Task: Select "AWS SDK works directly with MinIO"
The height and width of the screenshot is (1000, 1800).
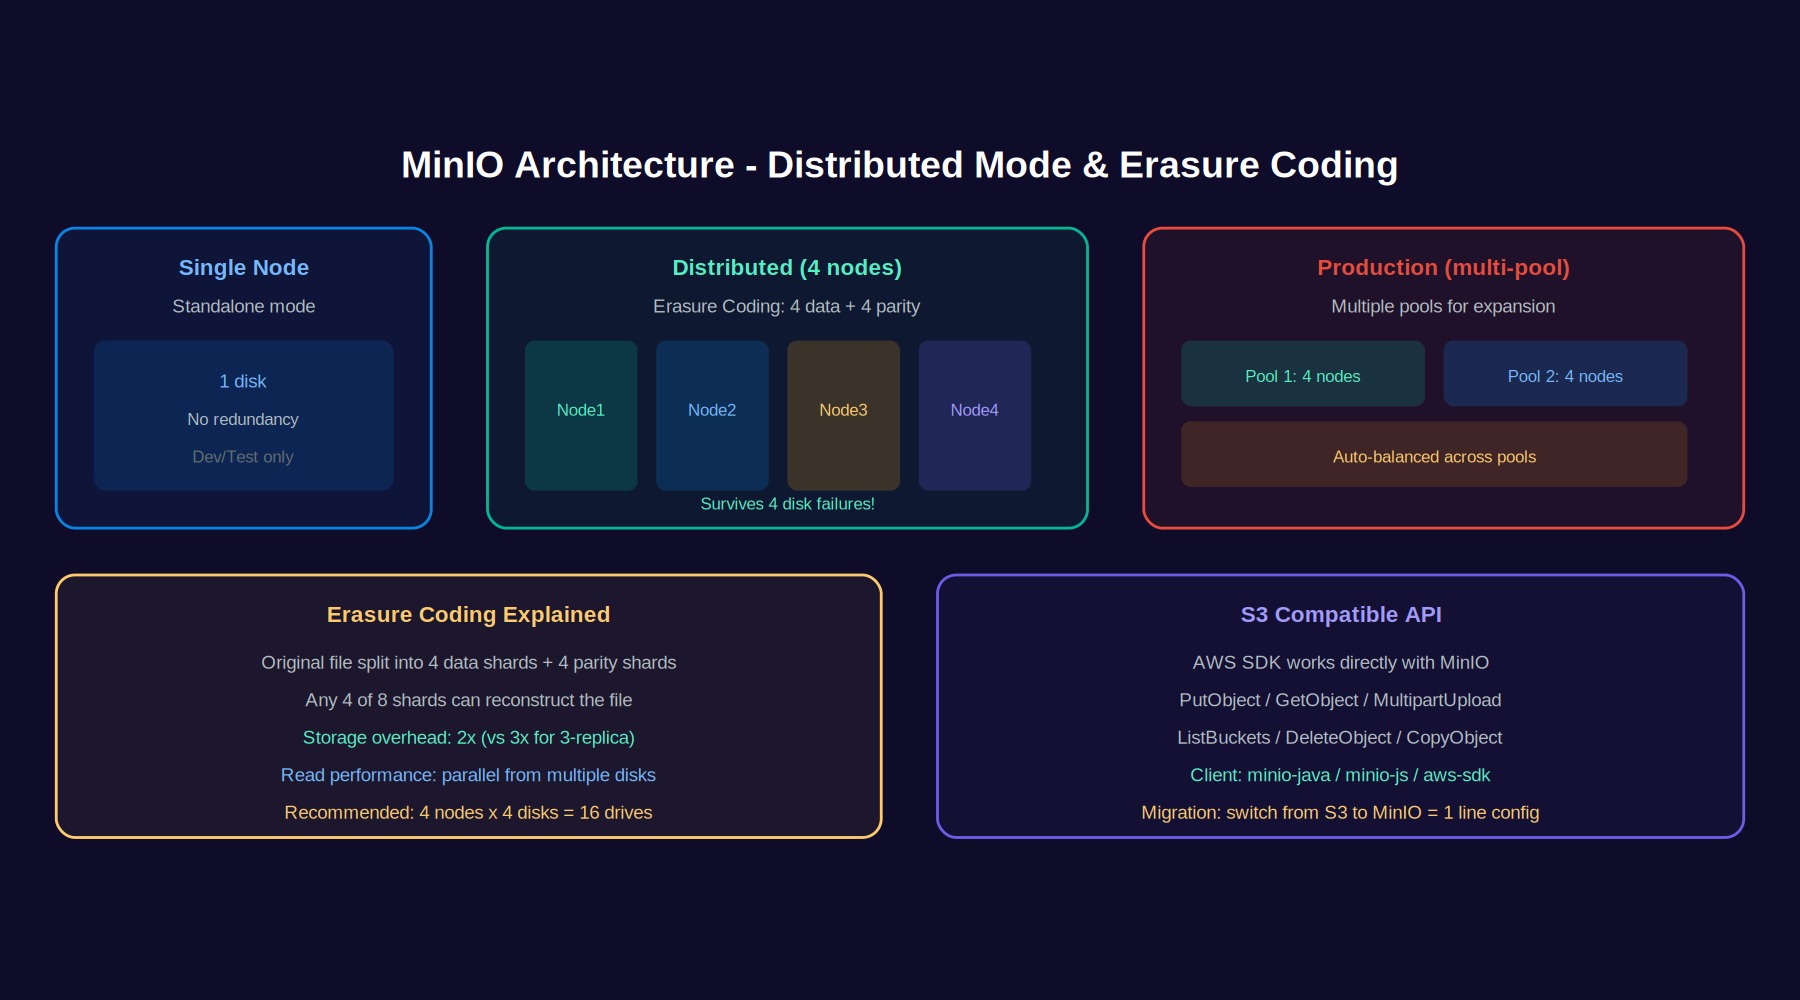Action: [x=1341, y=663]
